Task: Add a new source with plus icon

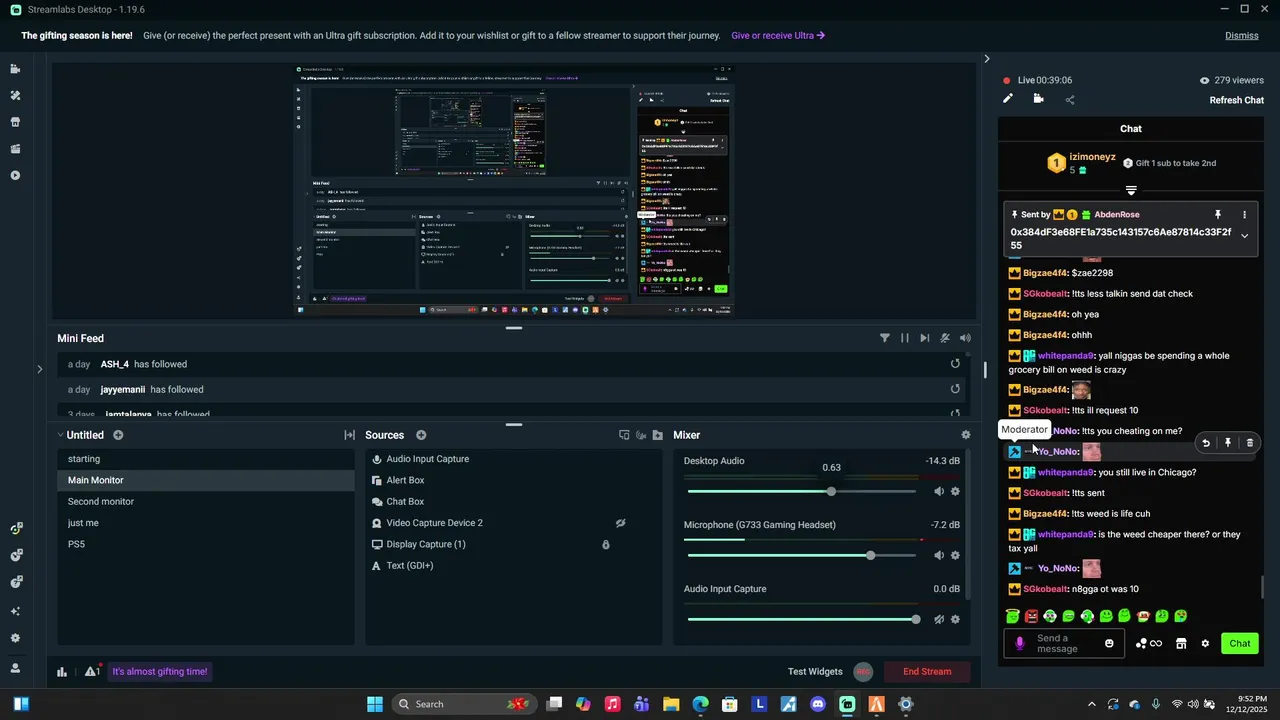Action: pos(421,435)
